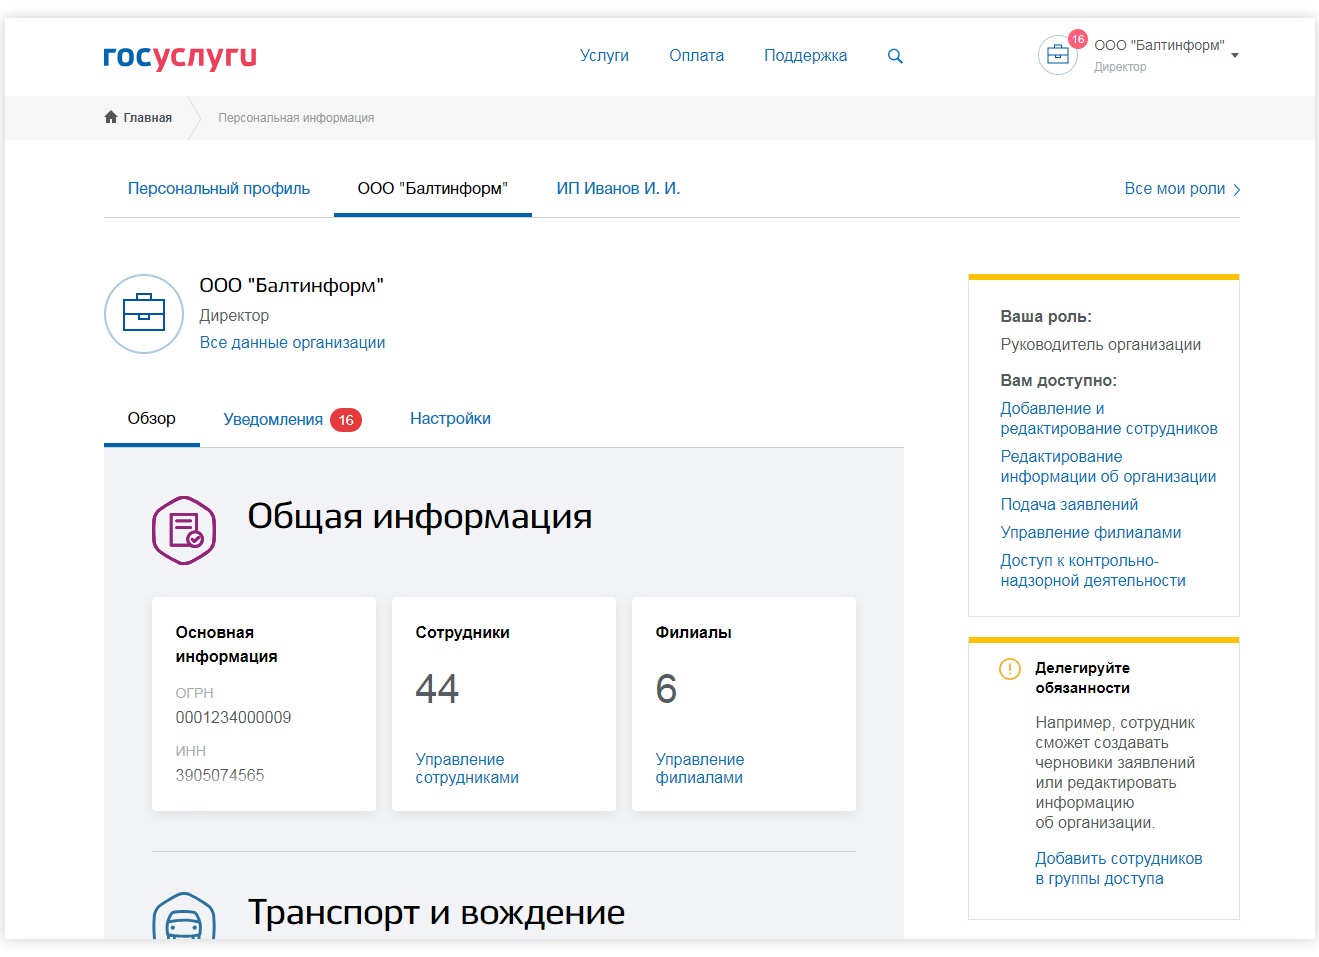
Task: Open Добавление и редактирование сотрудников link
Action: 1109,418
